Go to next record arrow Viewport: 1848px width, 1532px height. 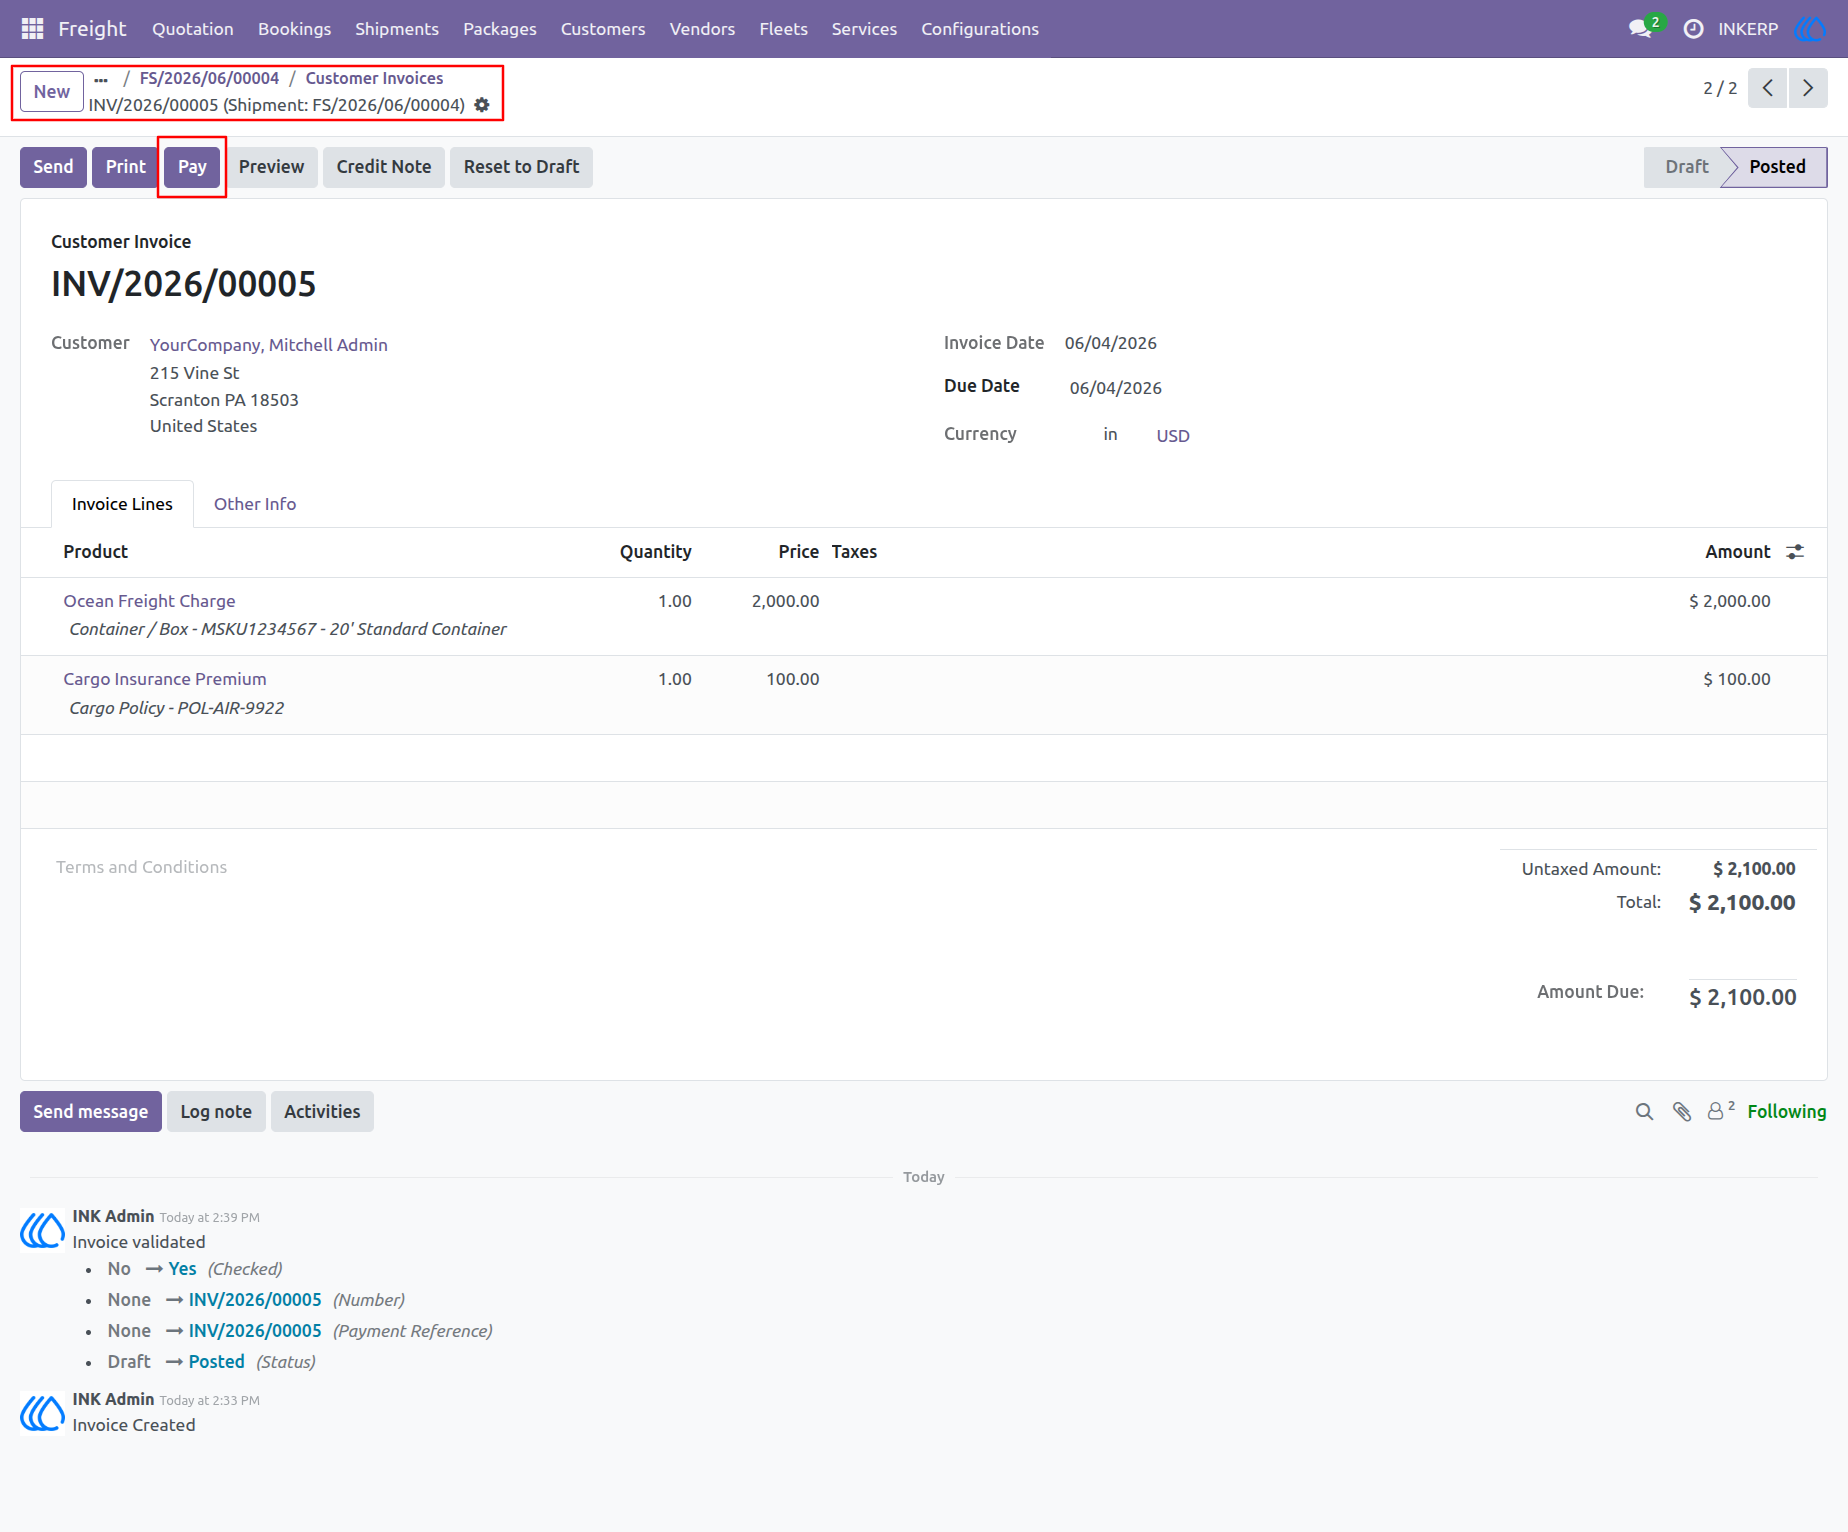coord(1808,88)
